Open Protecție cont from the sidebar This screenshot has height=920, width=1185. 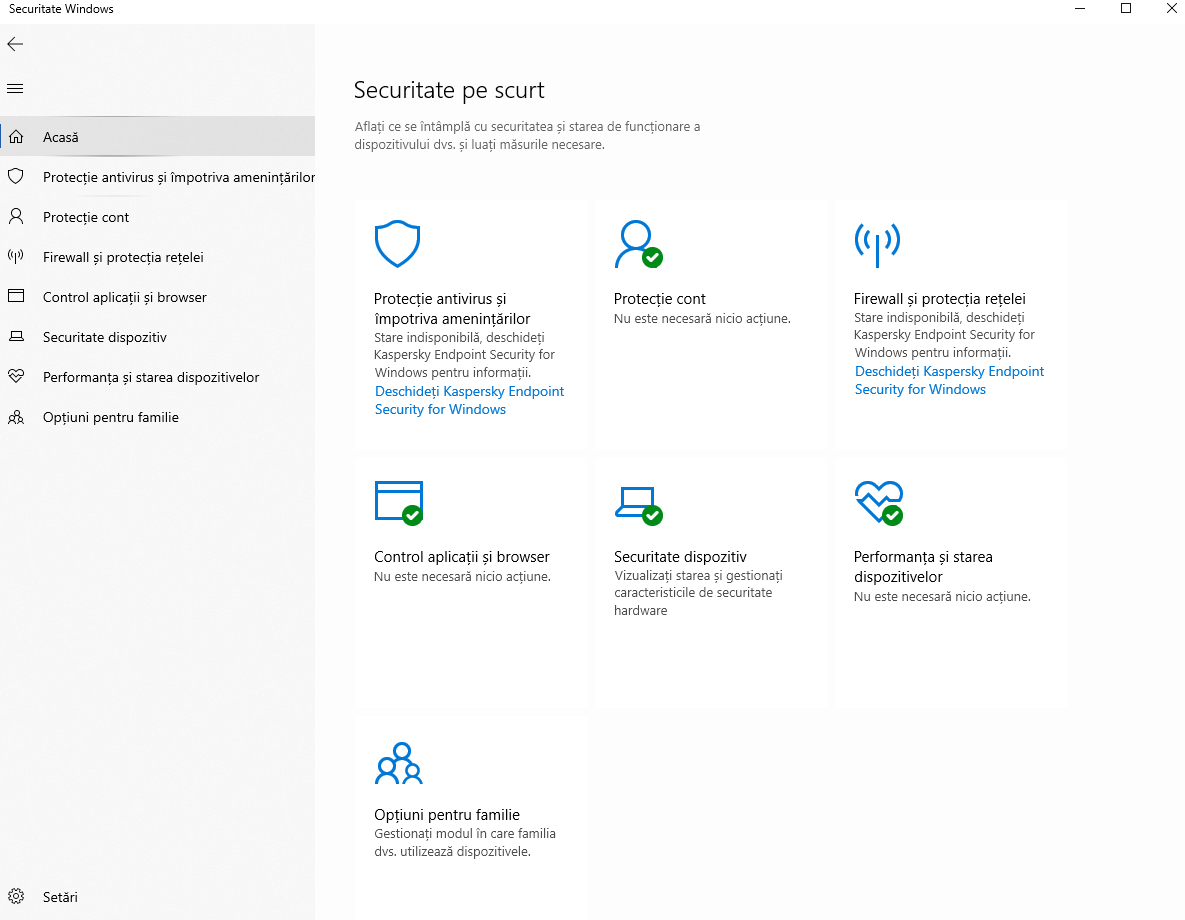tap(85, 216)
